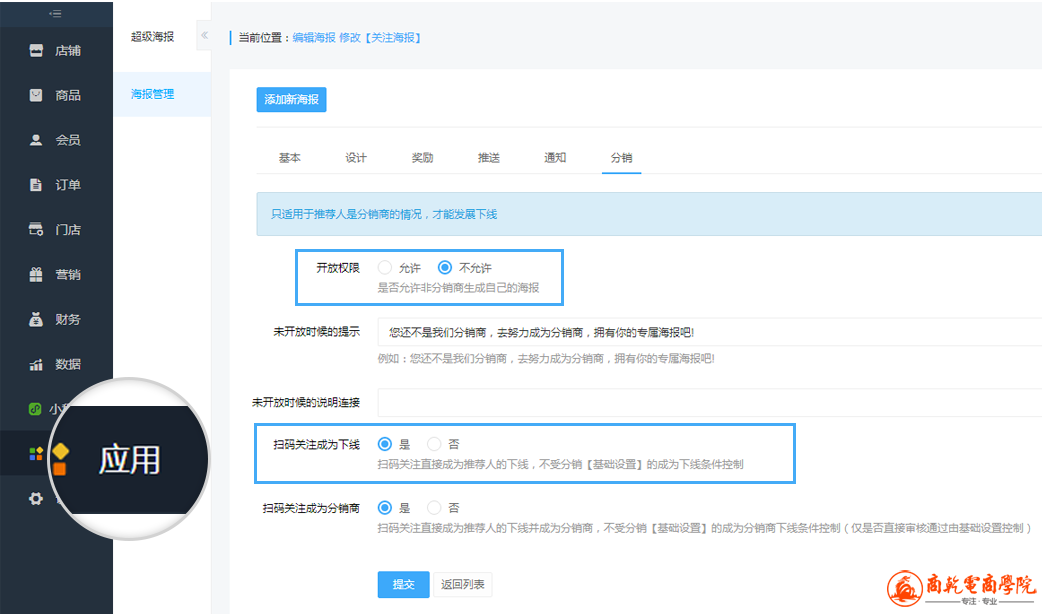
Task: Click the 订单 orders icon
Action: point(36,185)
